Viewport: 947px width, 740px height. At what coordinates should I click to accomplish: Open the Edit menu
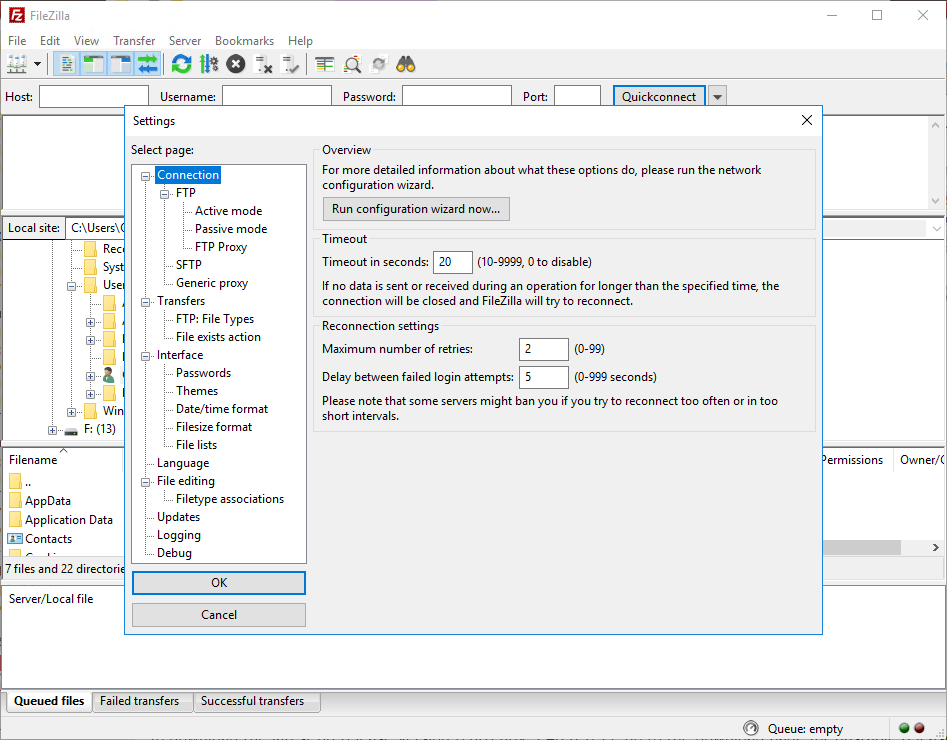tap(50, 40)
